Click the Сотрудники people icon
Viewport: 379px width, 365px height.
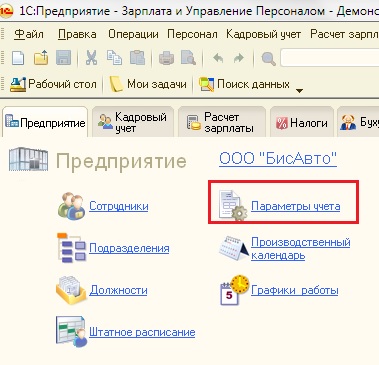point(71,205)
